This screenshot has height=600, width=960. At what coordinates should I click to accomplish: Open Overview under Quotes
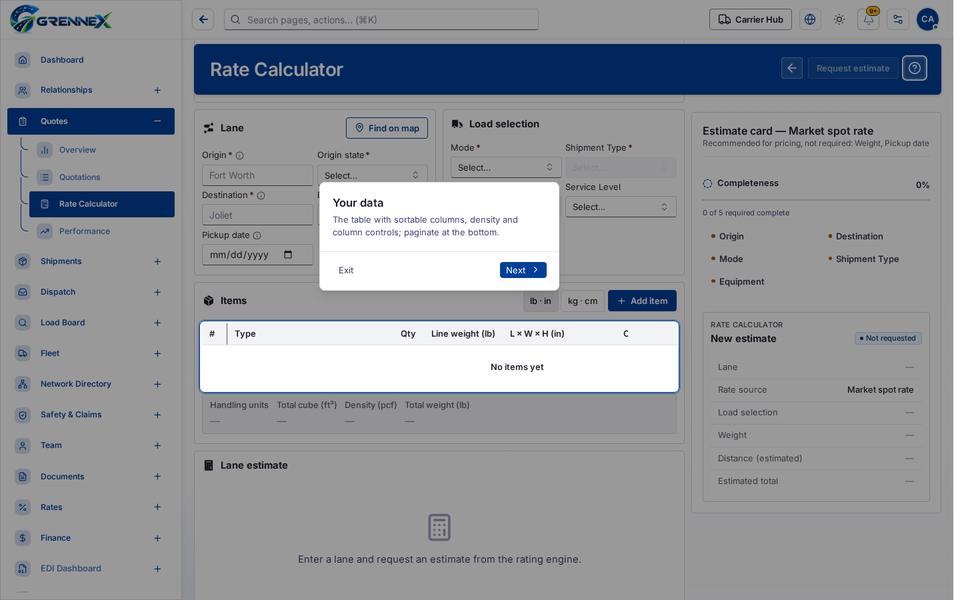pos(77,150)
